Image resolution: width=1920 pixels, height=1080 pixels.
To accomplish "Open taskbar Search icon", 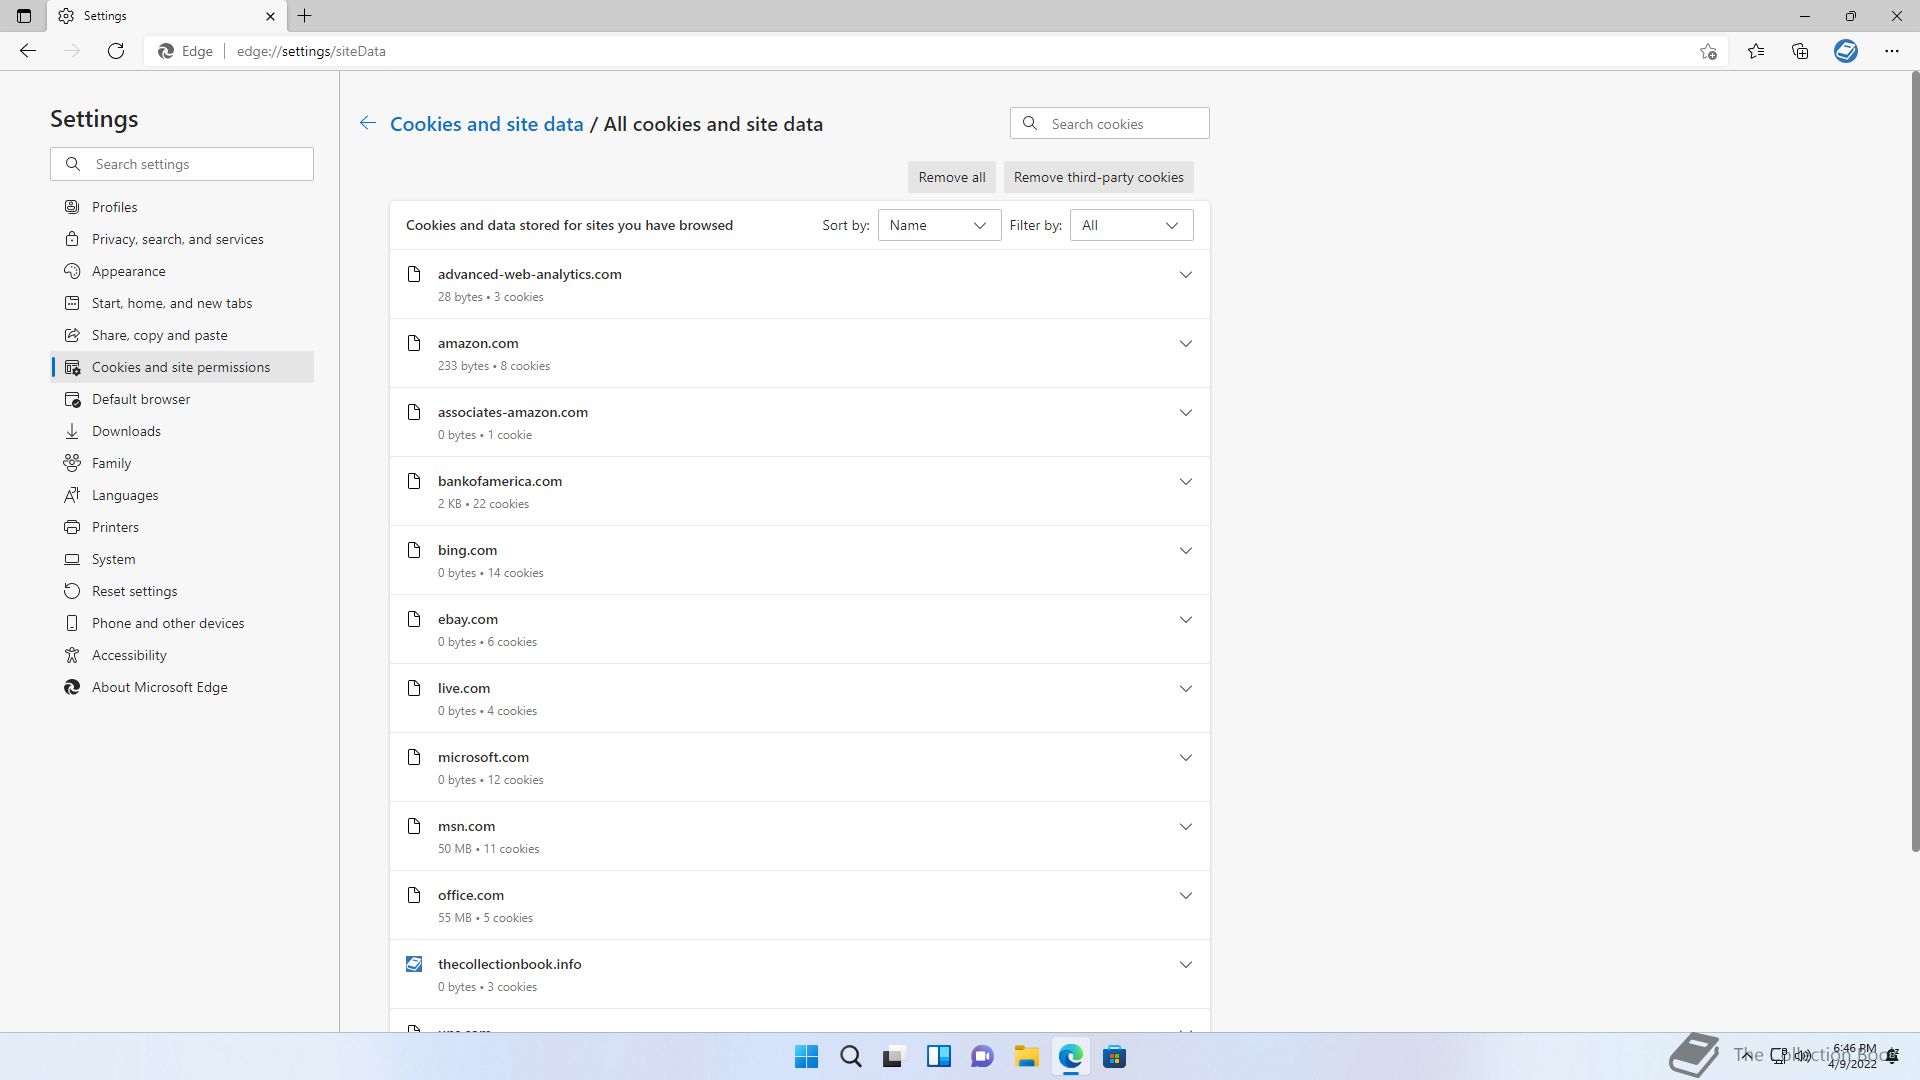I will [x=851, y=1057].
